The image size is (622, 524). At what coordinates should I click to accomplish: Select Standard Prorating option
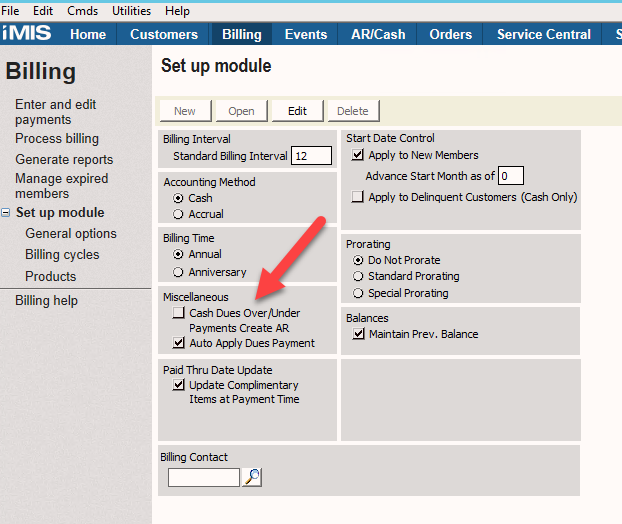pyautogui.click(x=358, y=276)
